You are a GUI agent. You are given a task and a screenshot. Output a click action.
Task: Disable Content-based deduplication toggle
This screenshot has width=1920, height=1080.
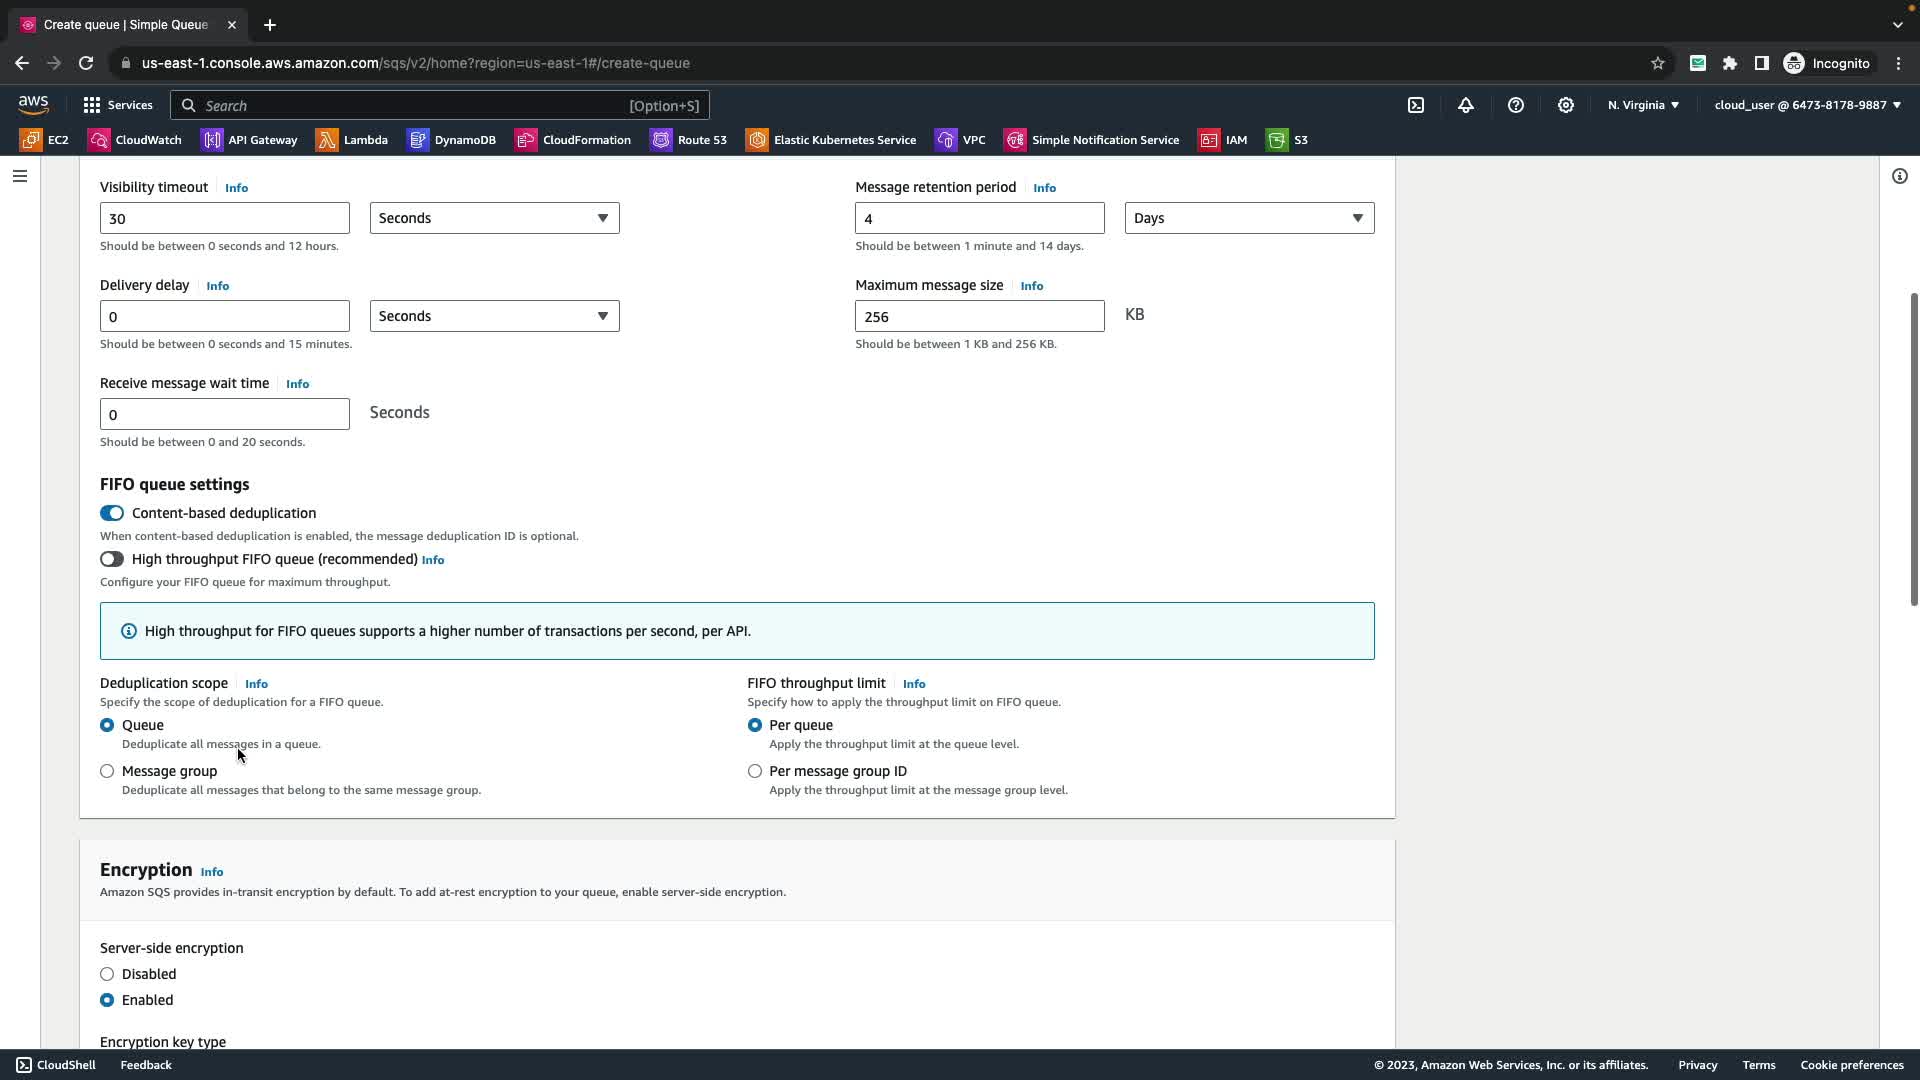112,513
